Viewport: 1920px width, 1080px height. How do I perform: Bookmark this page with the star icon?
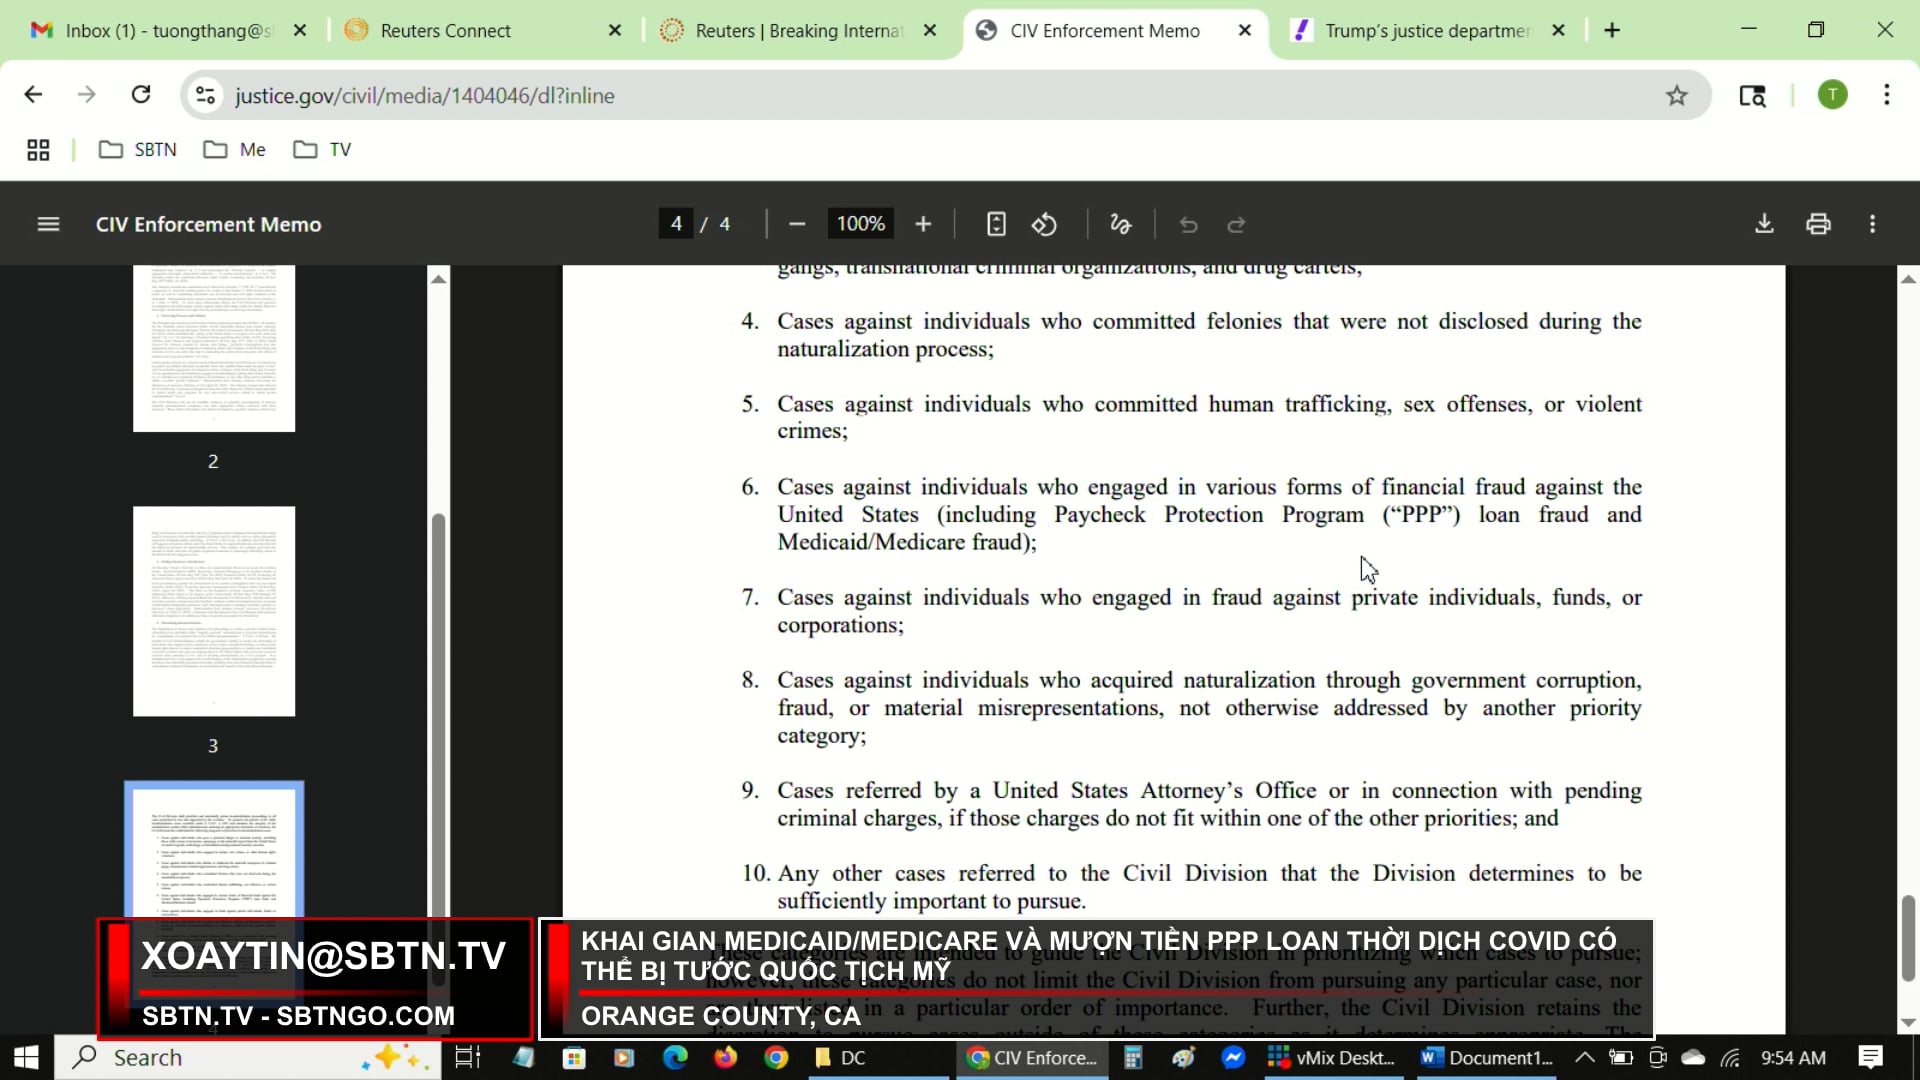click(1677, 95)
